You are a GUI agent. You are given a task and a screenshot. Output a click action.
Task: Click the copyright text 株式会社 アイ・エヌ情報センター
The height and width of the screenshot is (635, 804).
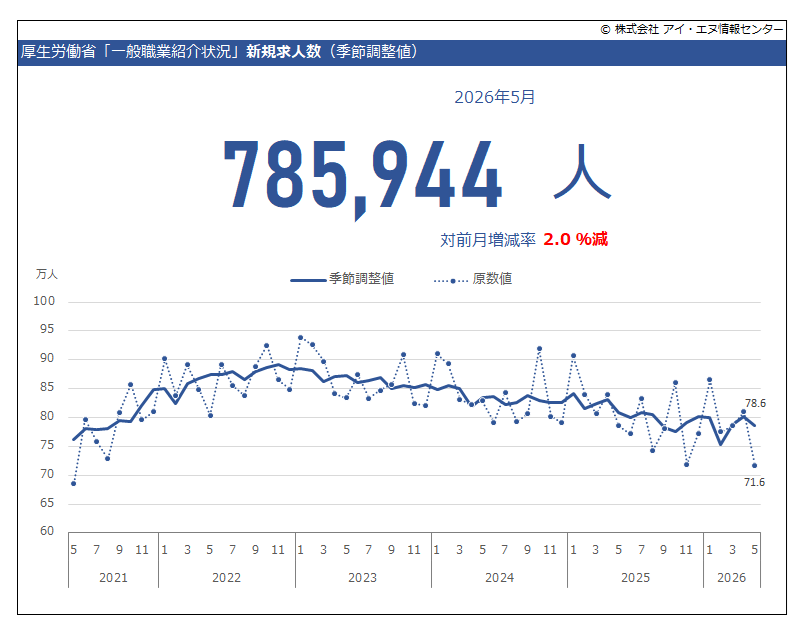[699, 29]
